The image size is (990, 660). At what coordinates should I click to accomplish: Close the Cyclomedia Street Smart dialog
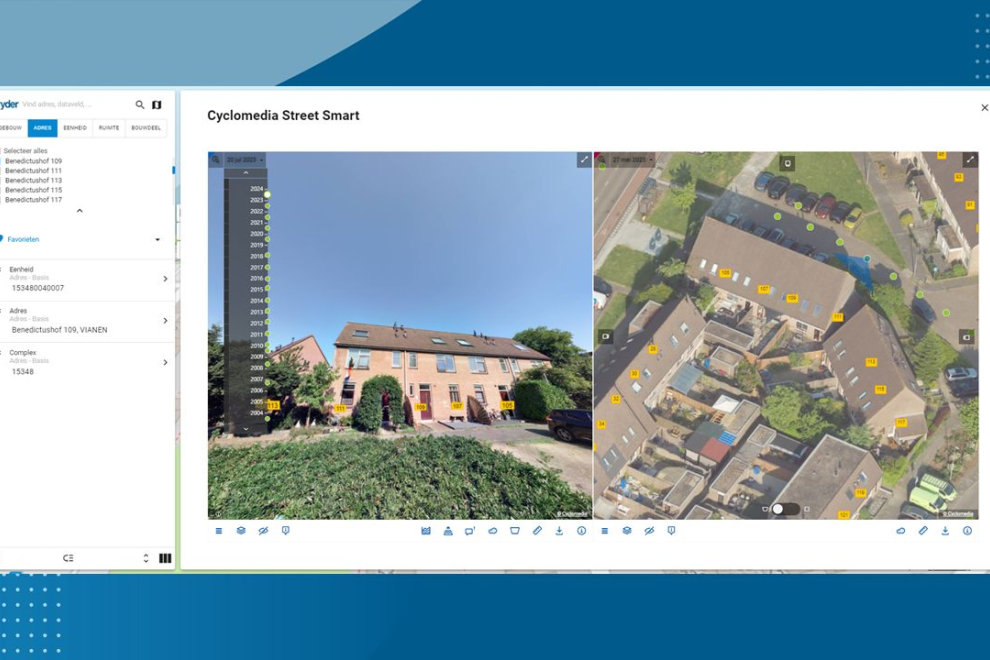click(x=984, y=108)
